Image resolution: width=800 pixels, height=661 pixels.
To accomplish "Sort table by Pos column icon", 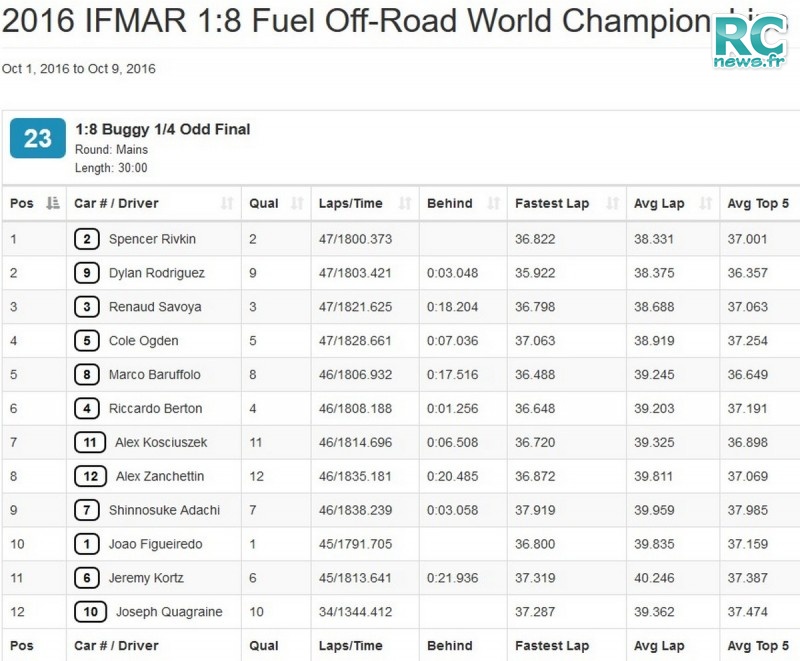I will [53, 204].
